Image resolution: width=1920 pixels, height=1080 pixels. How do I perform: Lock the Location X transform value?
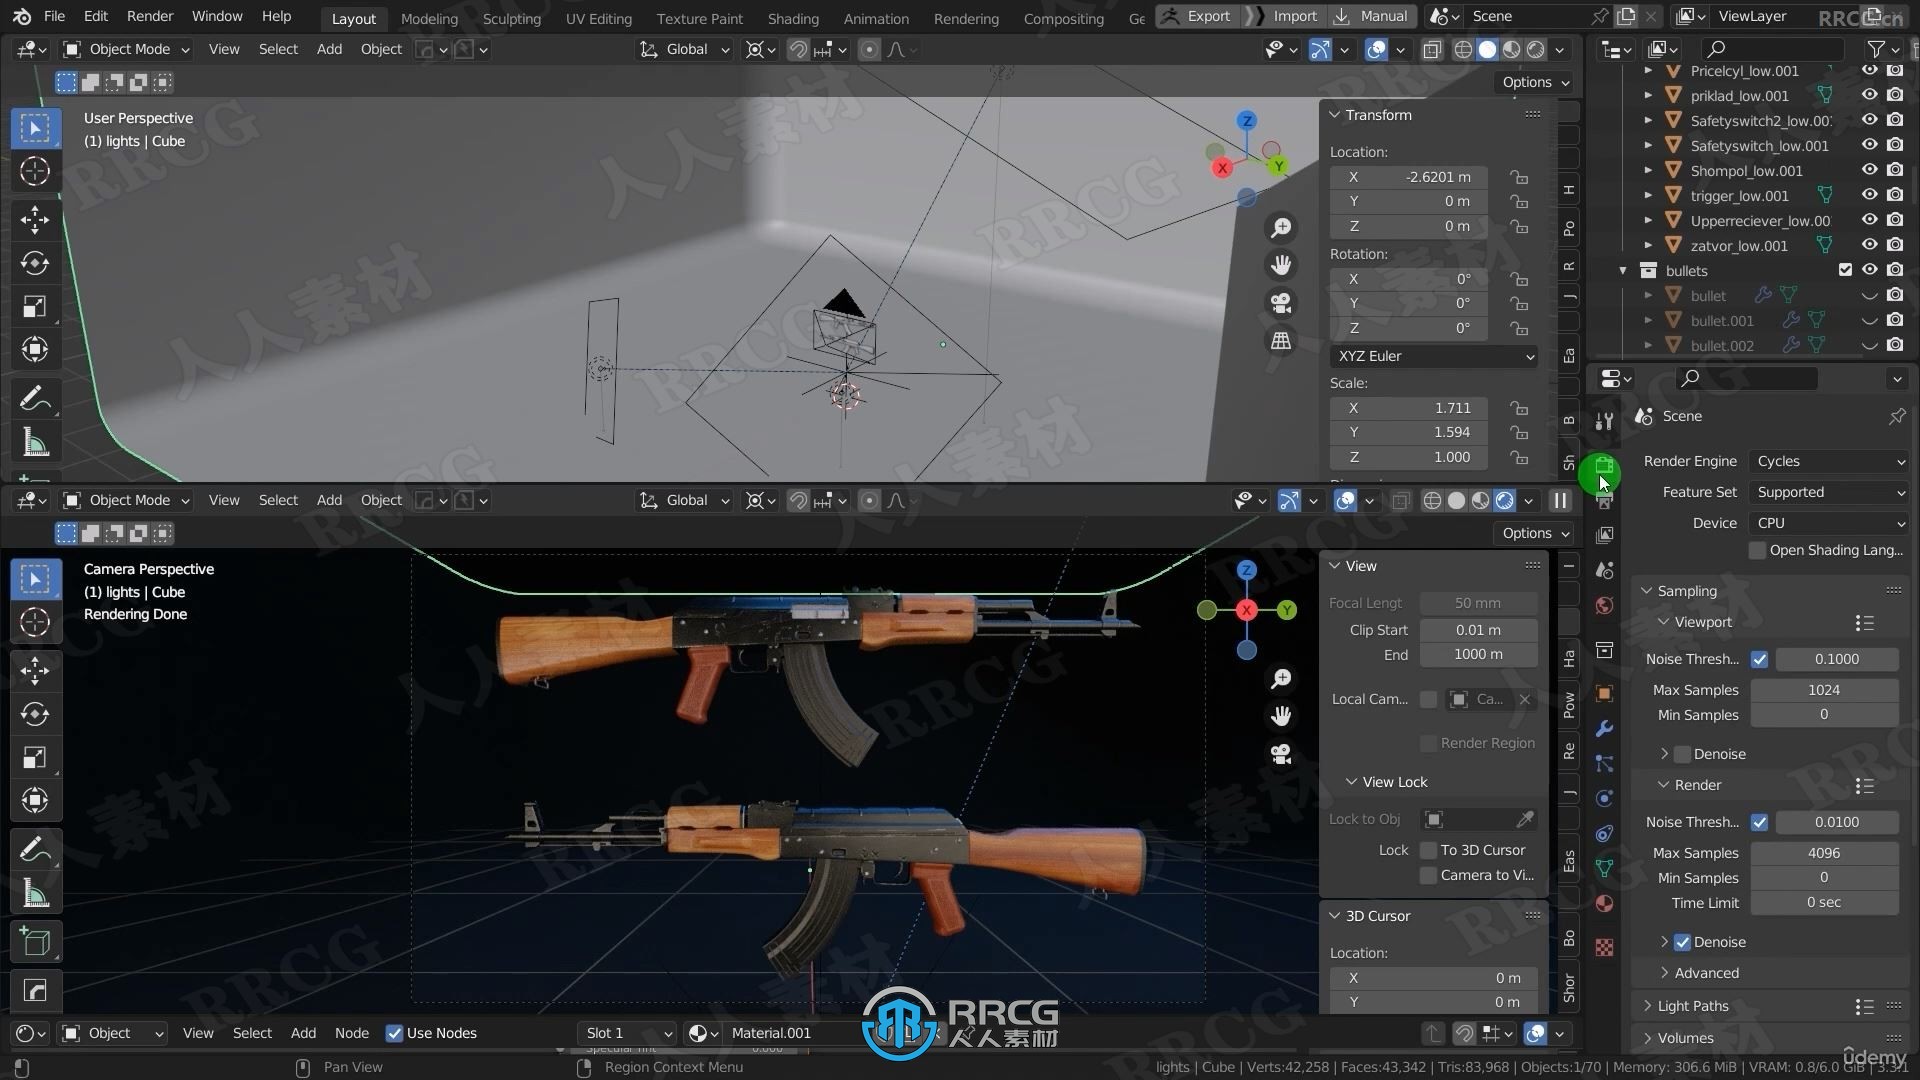tap(1519, 177)
